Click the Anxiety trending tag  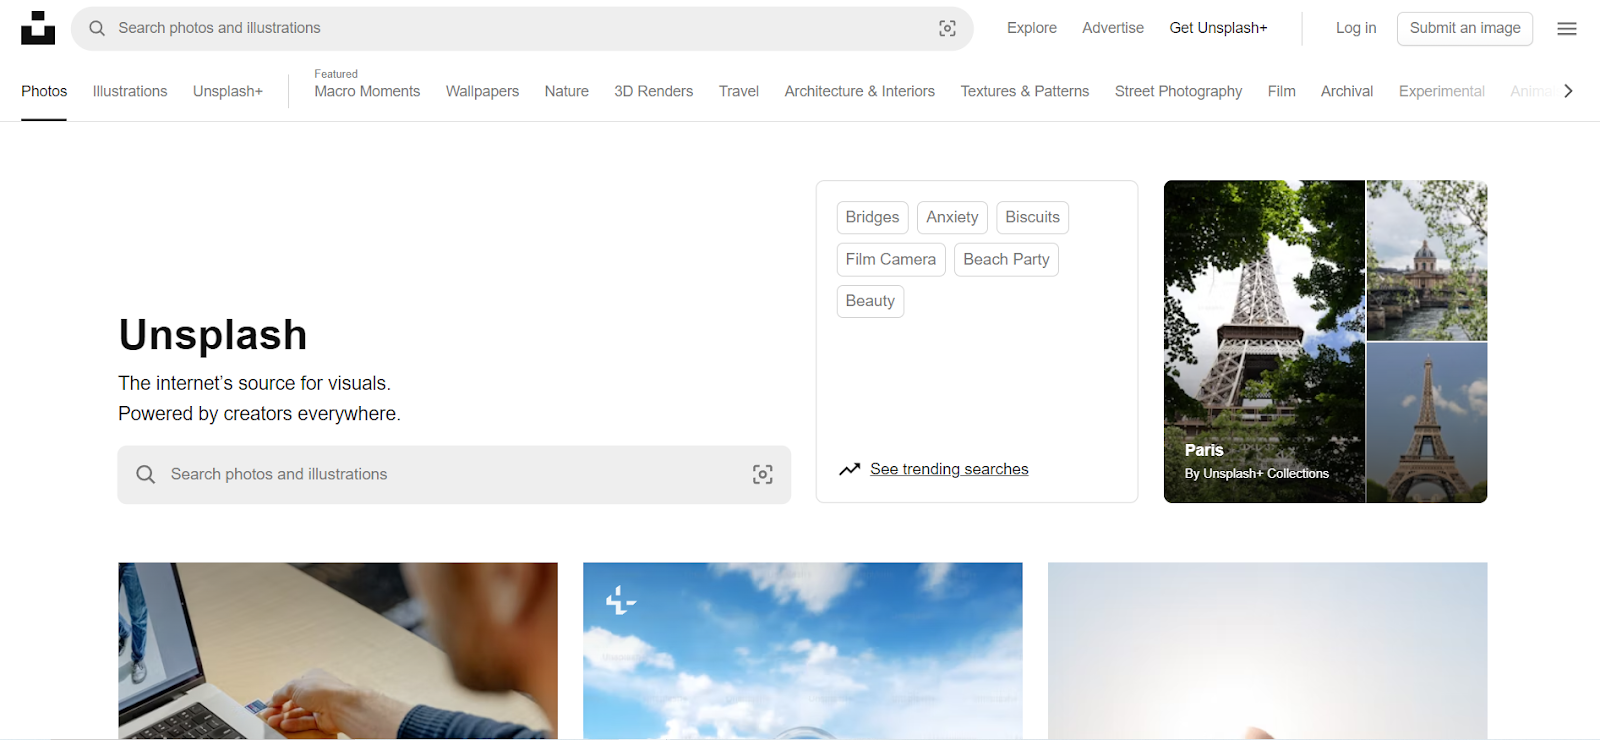pos(952,217)
